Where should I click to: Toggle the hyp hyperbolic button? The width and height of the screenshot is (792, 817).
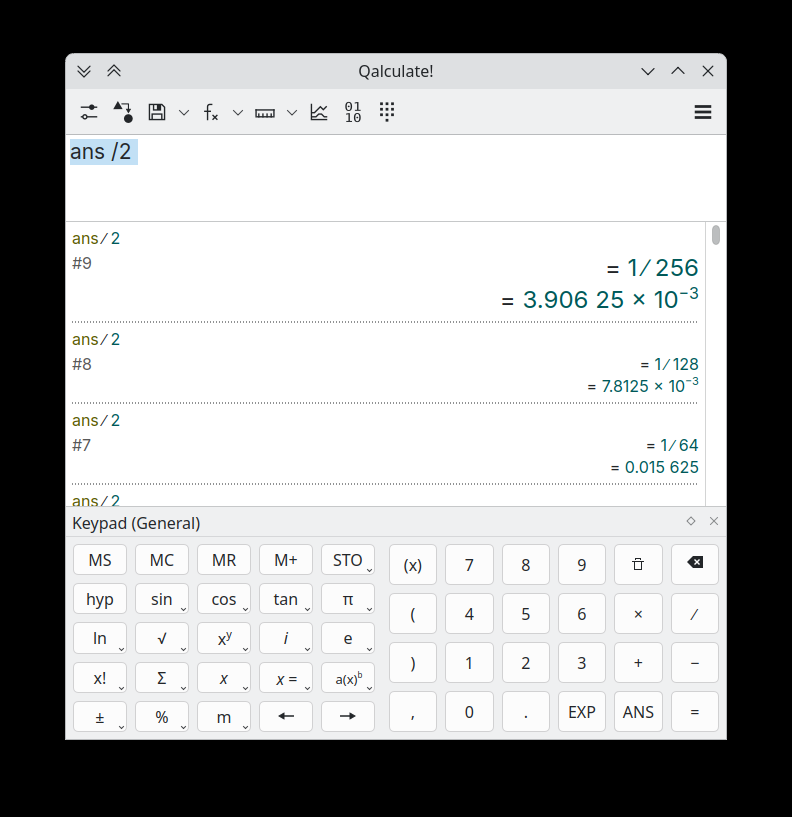tap(100, 599)
